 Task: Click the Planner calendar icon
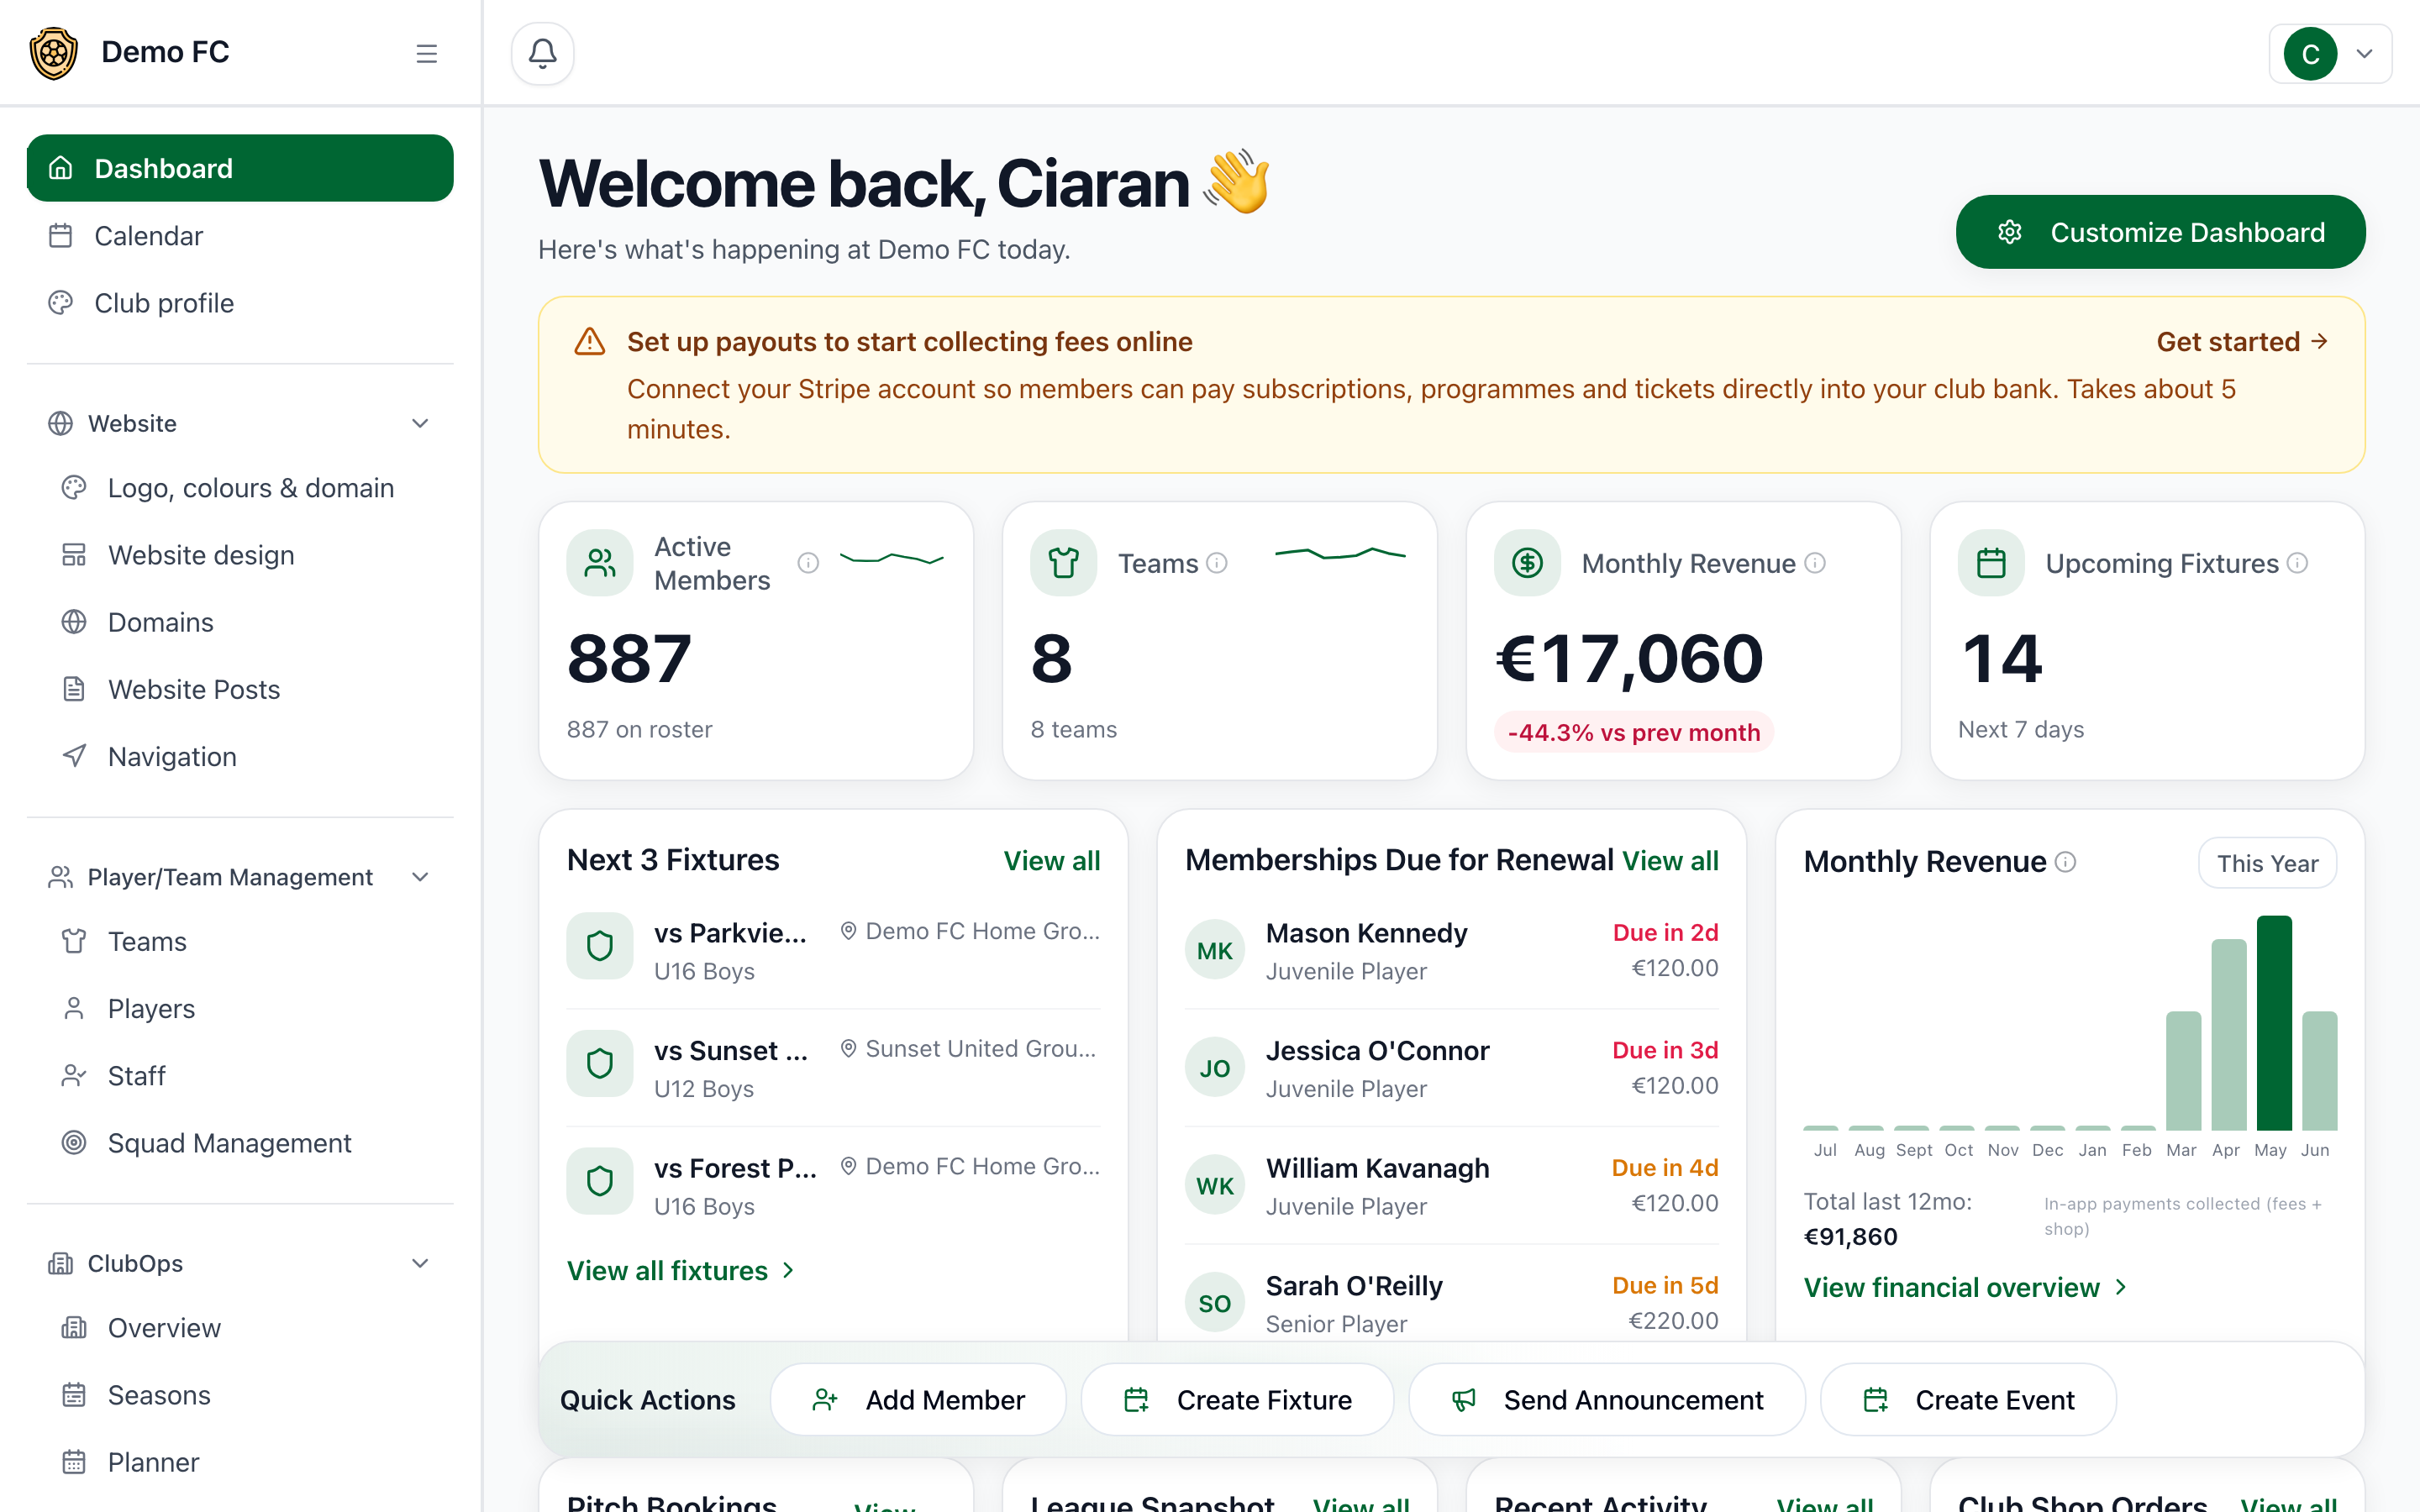pos(74,1461)
